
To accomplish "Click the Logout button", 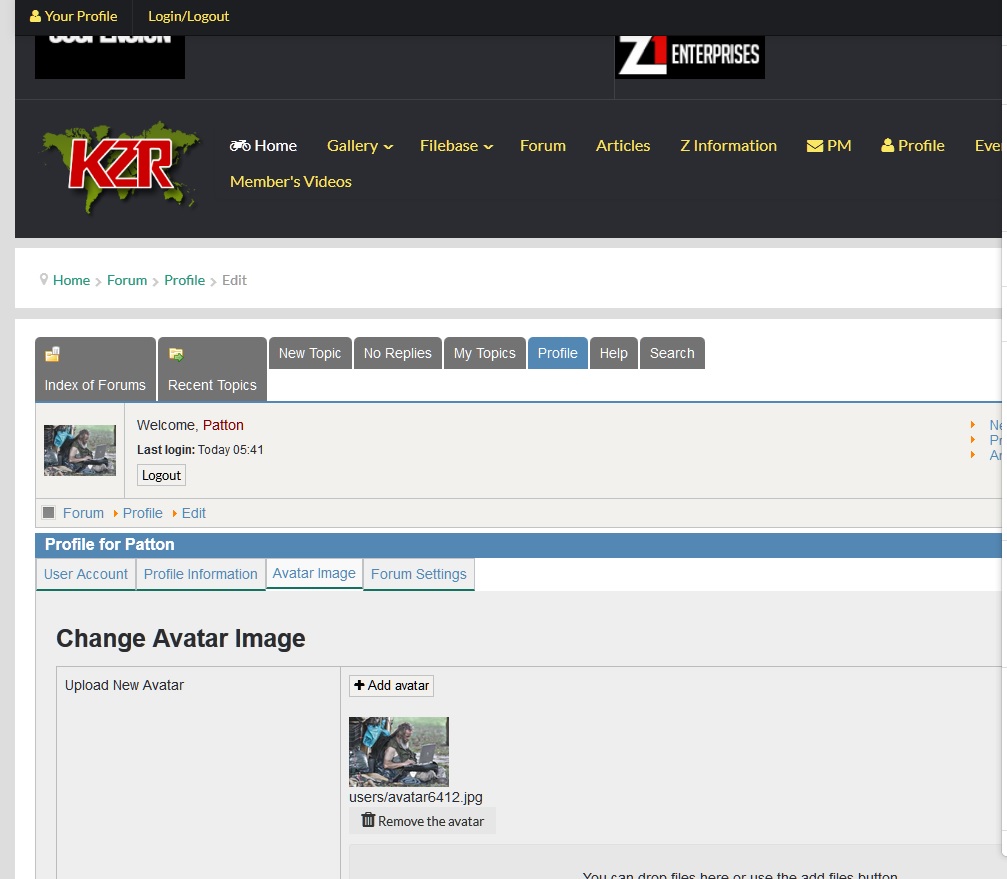I will click(161, 475).
